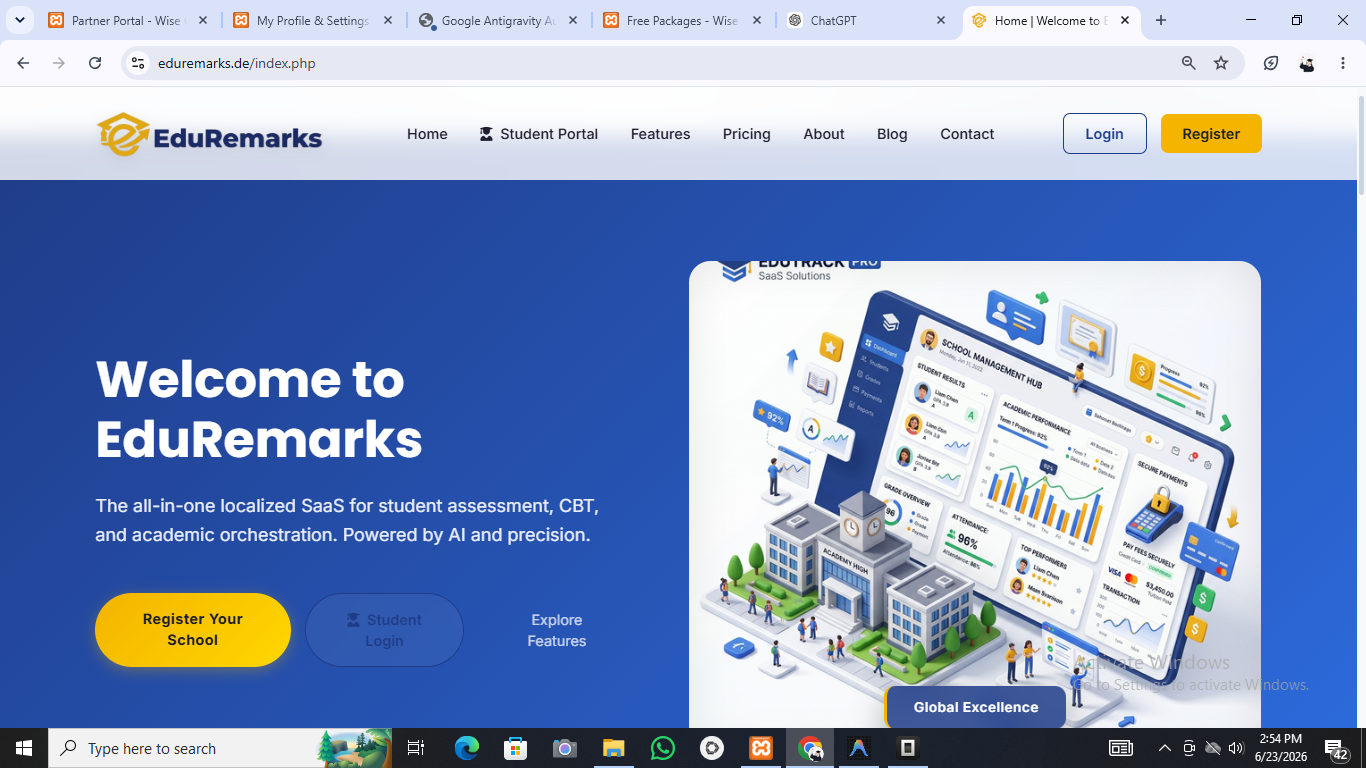Open the touch keyboard tray icon
This screenshot has width=1366, height=768.
(1121, 748)
